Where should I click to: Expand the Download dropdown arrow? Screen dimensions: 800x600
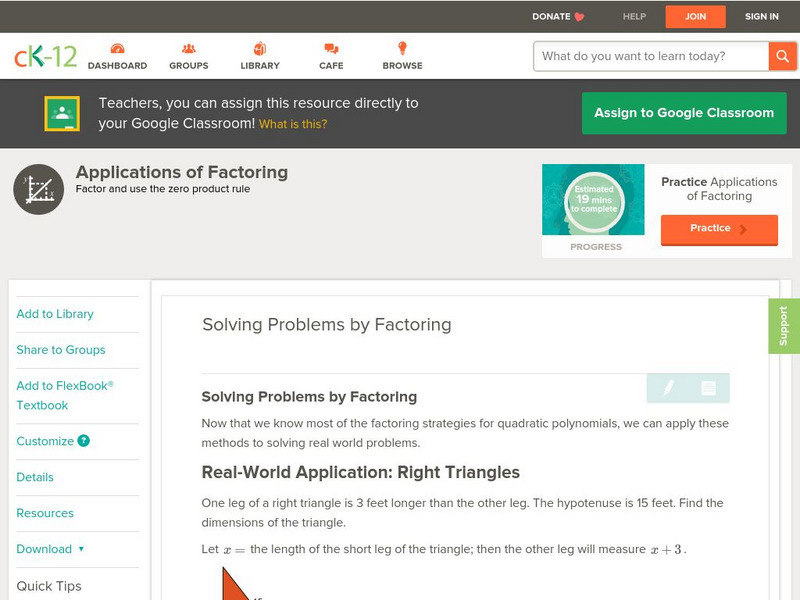point(81,549)
